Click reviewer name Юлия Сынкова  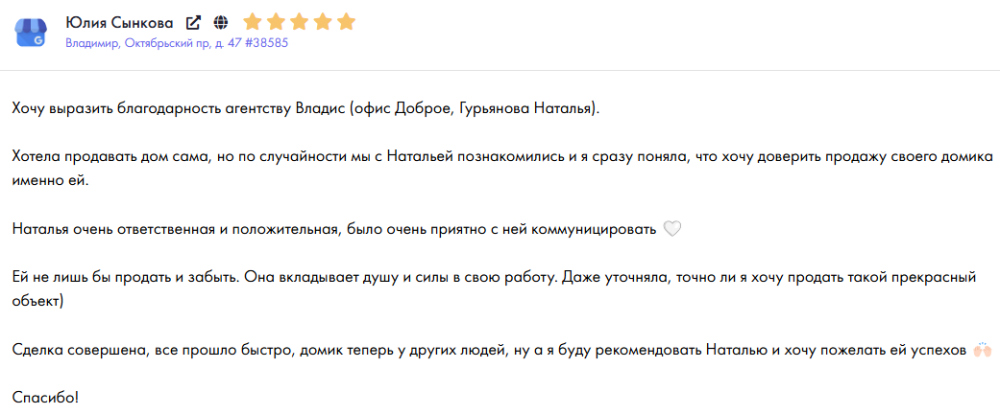[x=119, y=23]
